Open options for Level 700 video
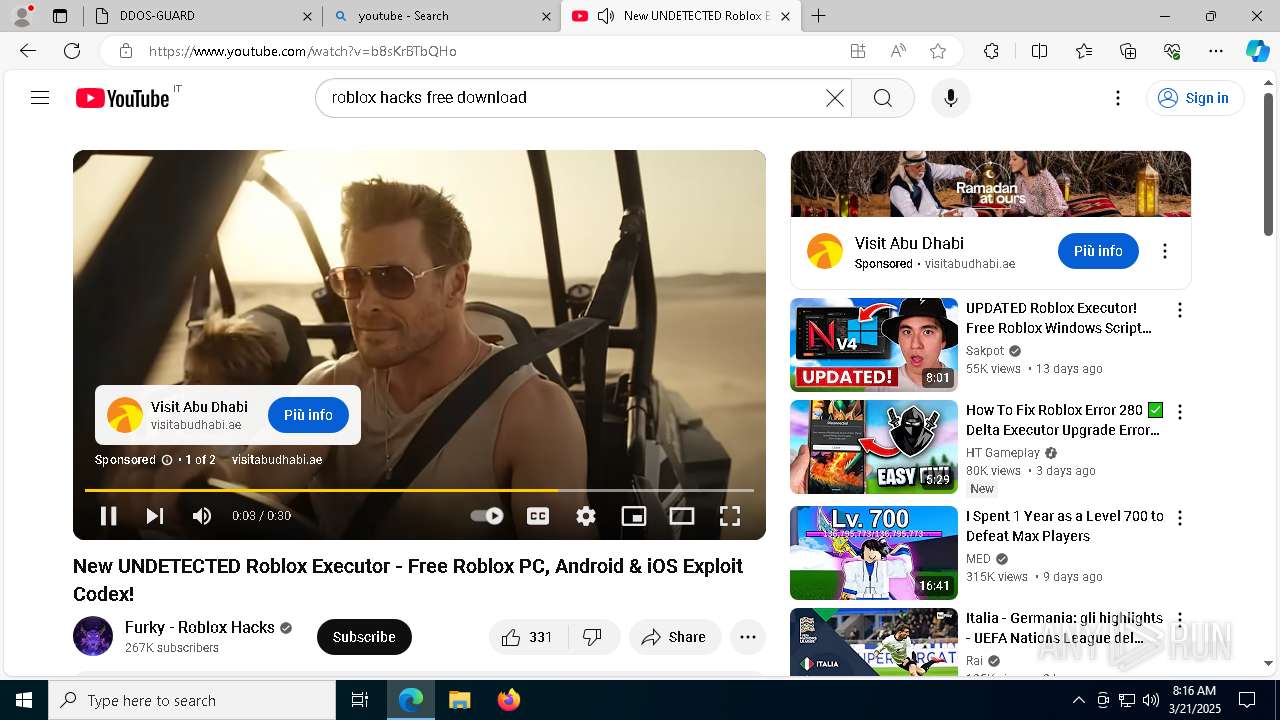The image size is (1280, 720). tap(1179, 518)
